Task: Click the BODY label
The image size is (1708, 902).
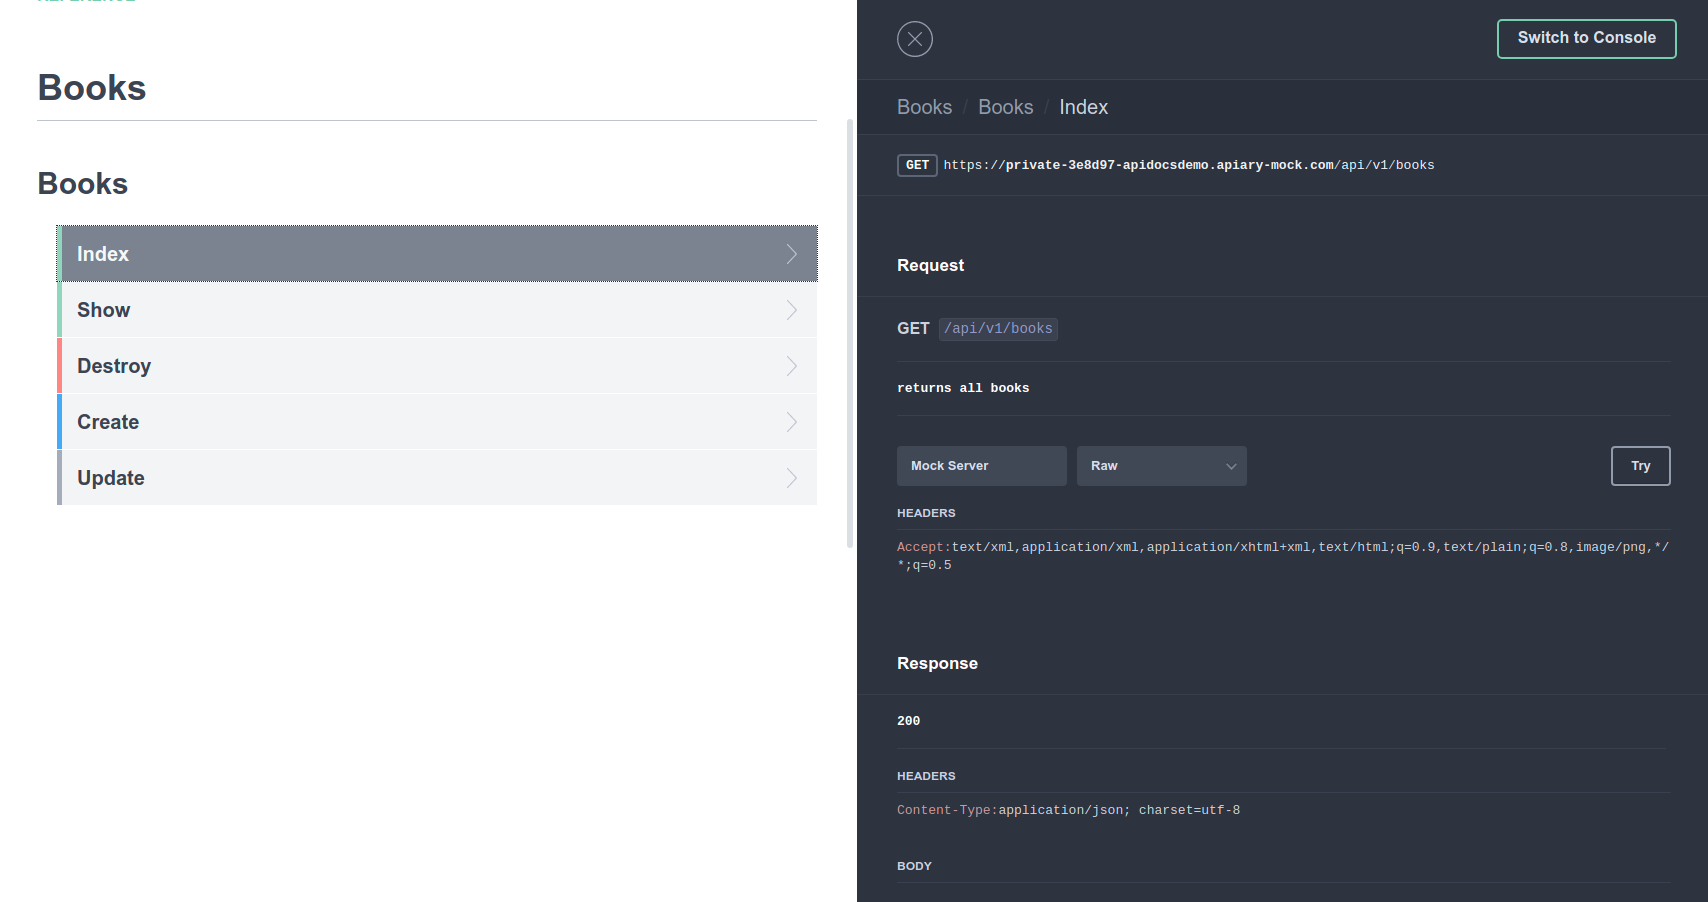Action: (914, 866)
